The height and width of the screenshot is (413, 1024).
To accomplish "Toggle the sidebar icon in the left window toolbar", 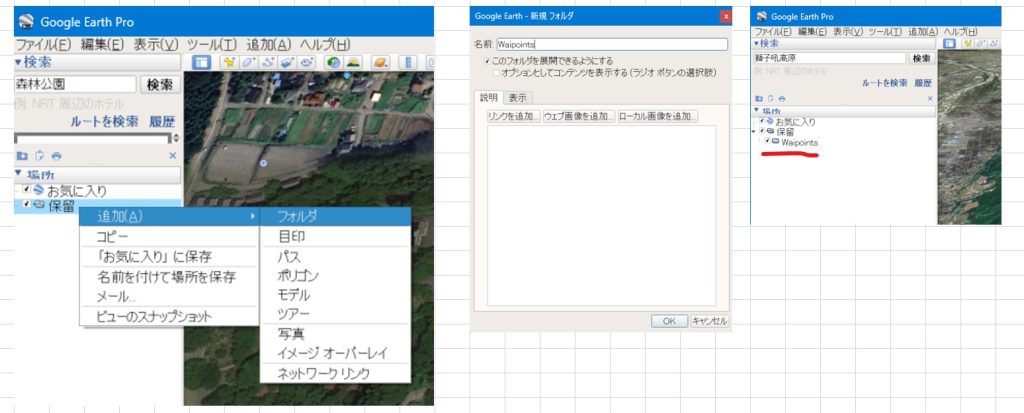I will coord(201,63).
